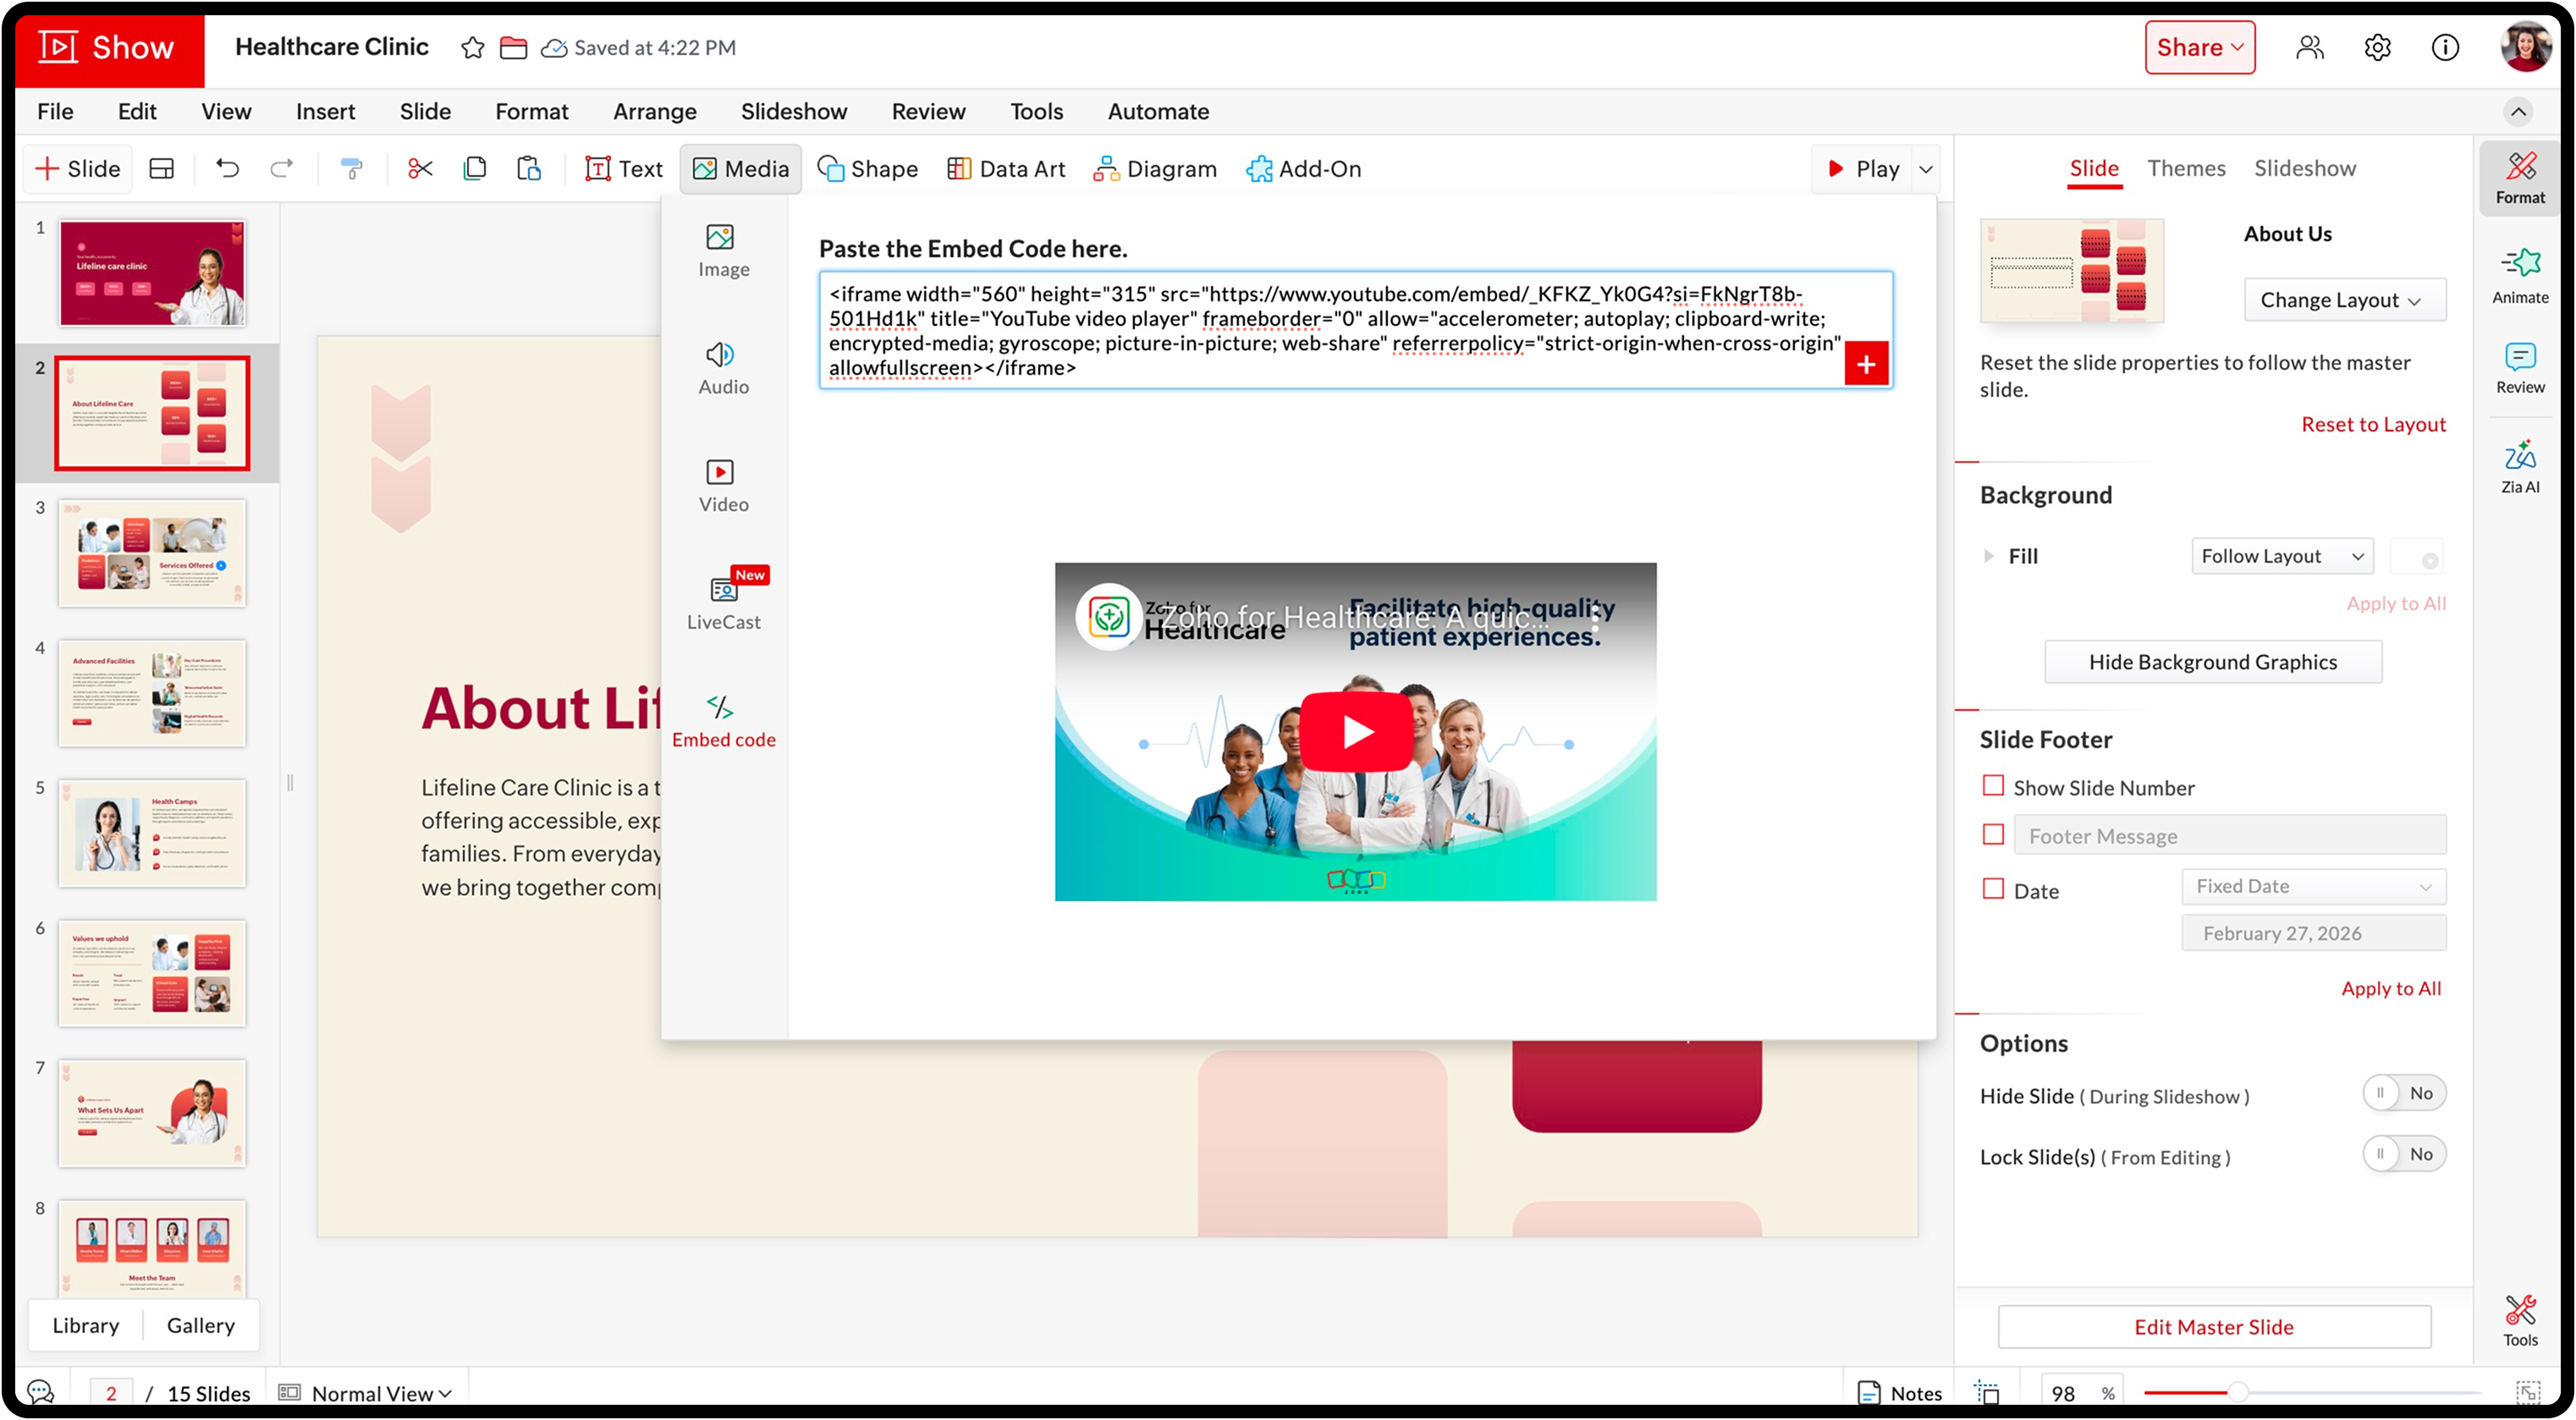Open the LiveCast media option
The height and width of the screenshot is (1420, 2576).
point(723,601)
